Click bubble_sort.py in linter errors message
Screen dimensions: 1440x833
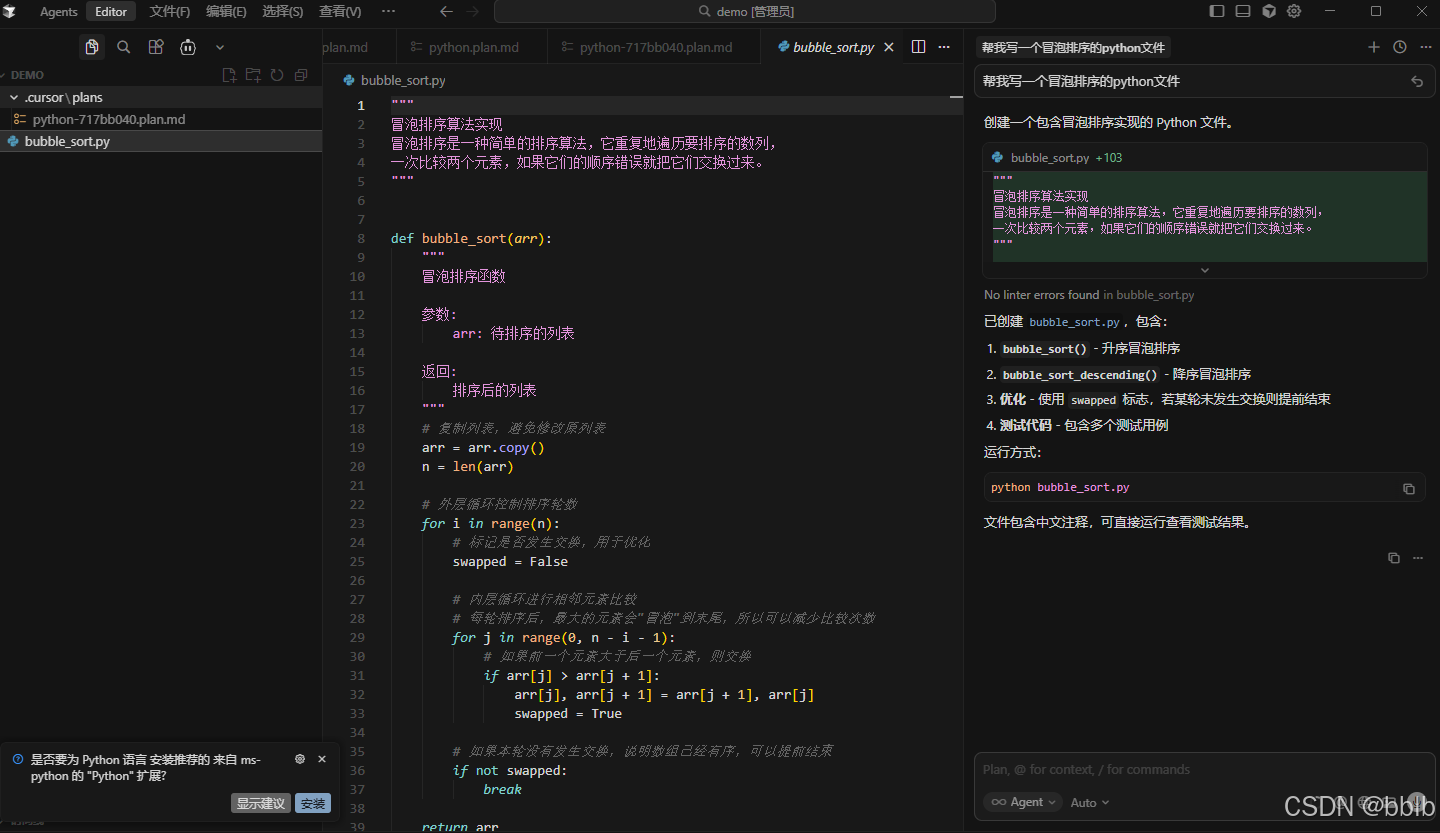pos(1155,295)
